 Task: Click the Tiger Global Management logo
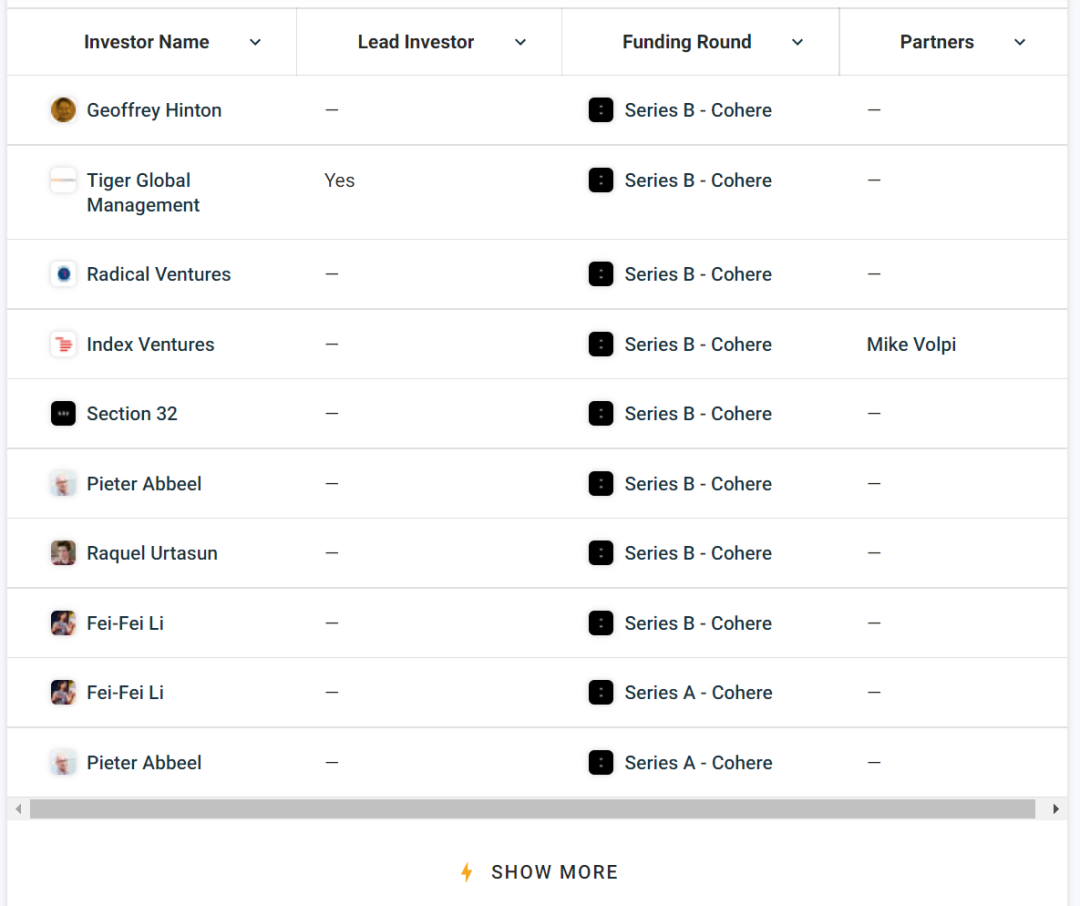(63, 181)
